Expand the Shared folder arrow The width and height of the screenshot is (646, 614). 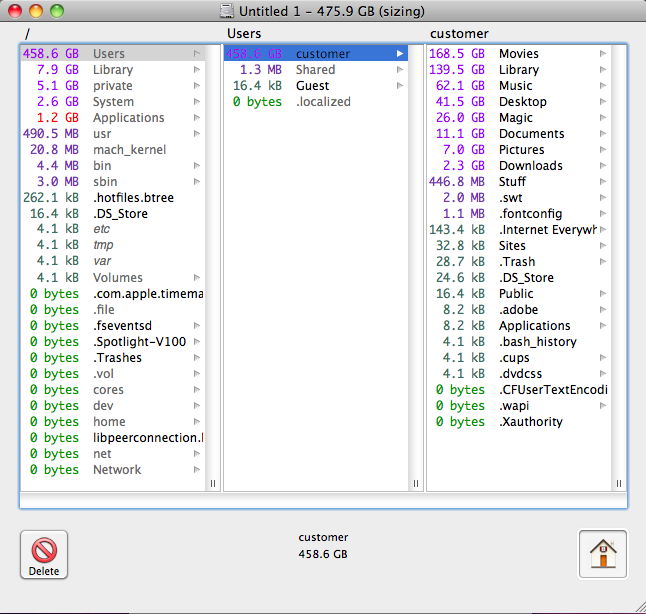click(400, 70)
